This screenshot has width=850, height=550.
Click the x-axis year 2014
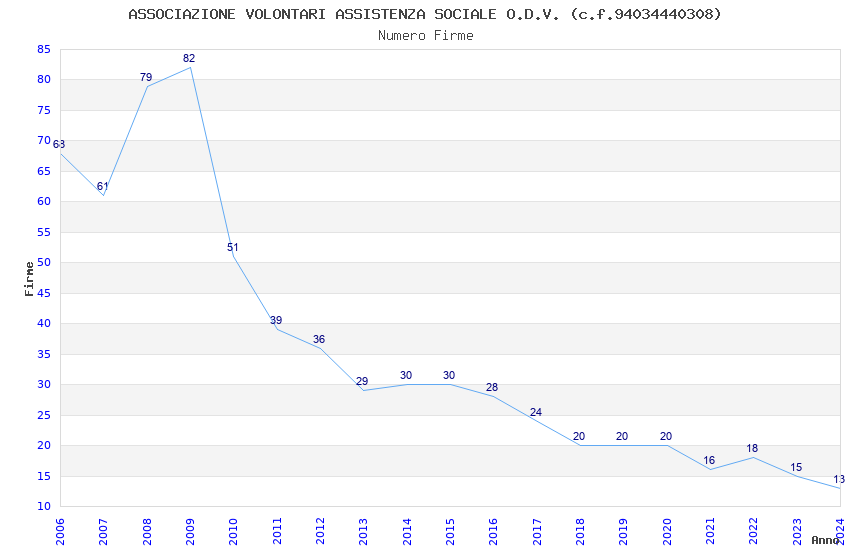pos(407,532)
